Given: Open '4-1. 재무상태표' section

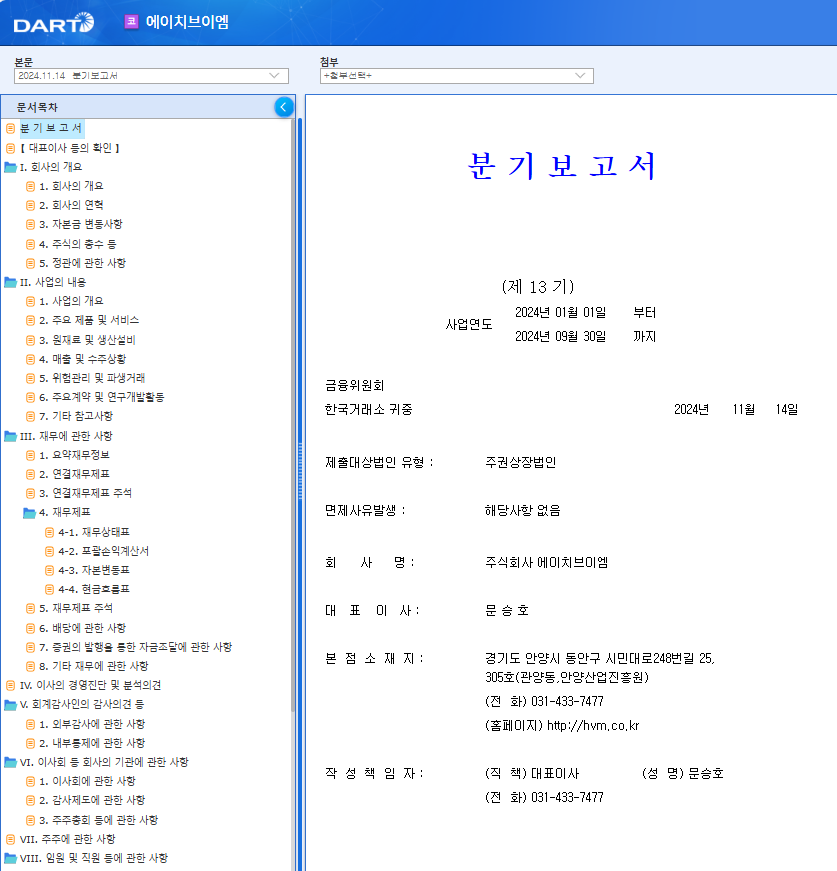Looking at the screenshot, I should tap(94, 532).
